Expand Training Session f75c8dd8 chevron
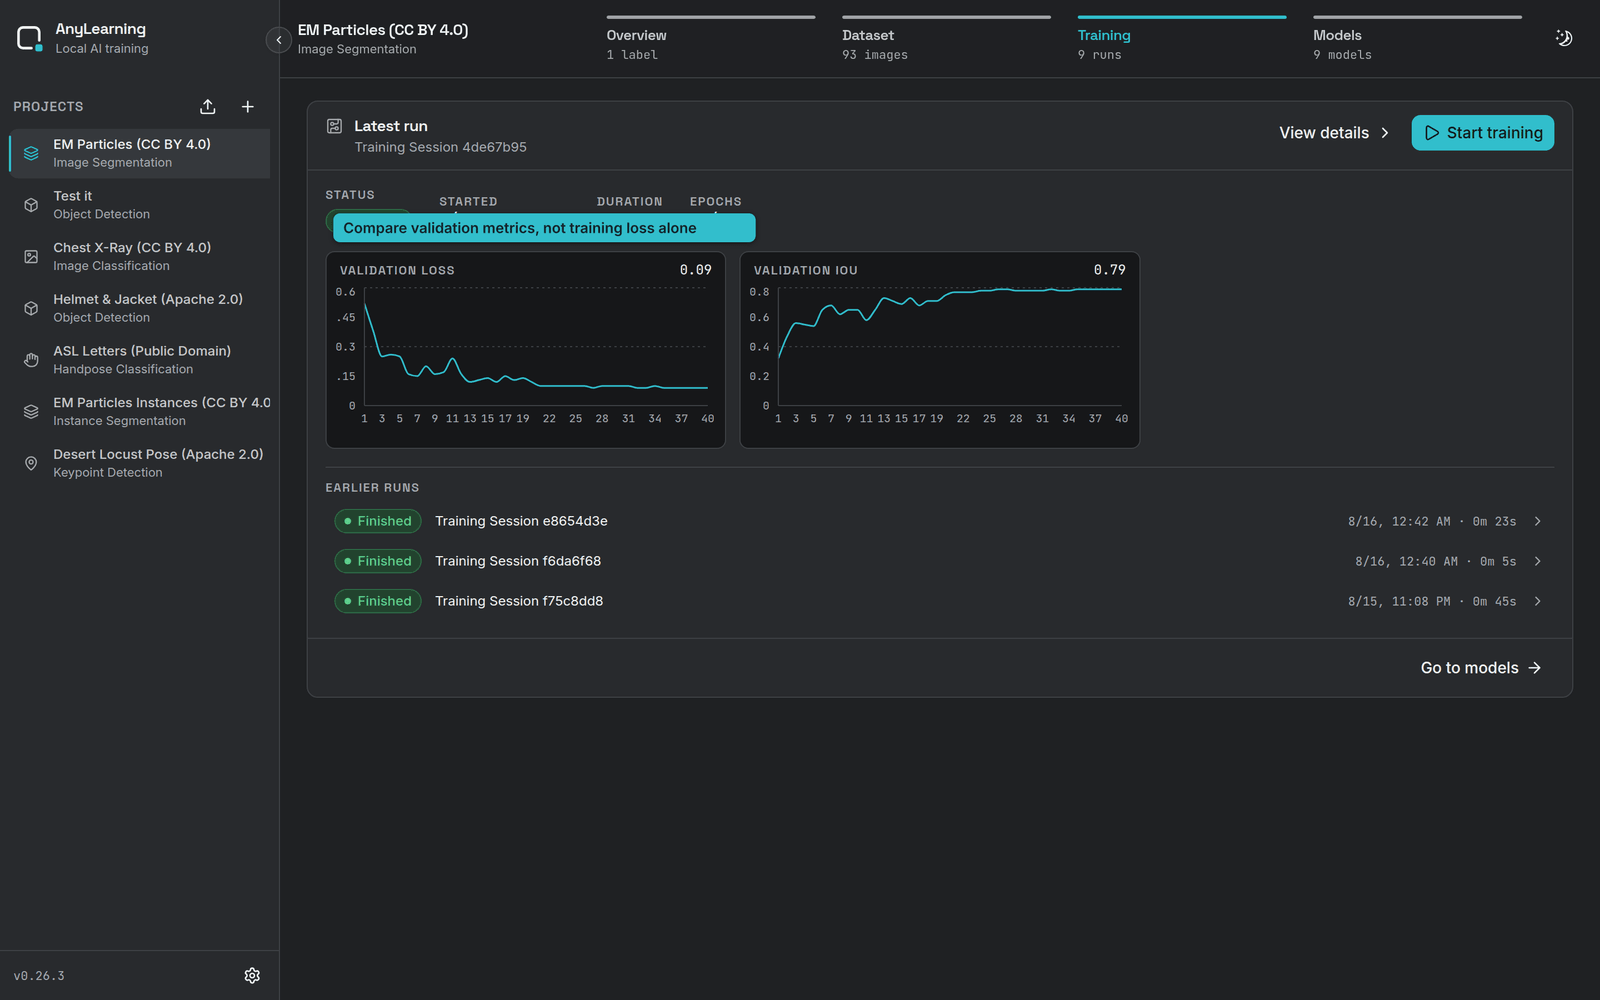The height and width of the screenshot is (1000, 1600). click(x=1538, y=601)
